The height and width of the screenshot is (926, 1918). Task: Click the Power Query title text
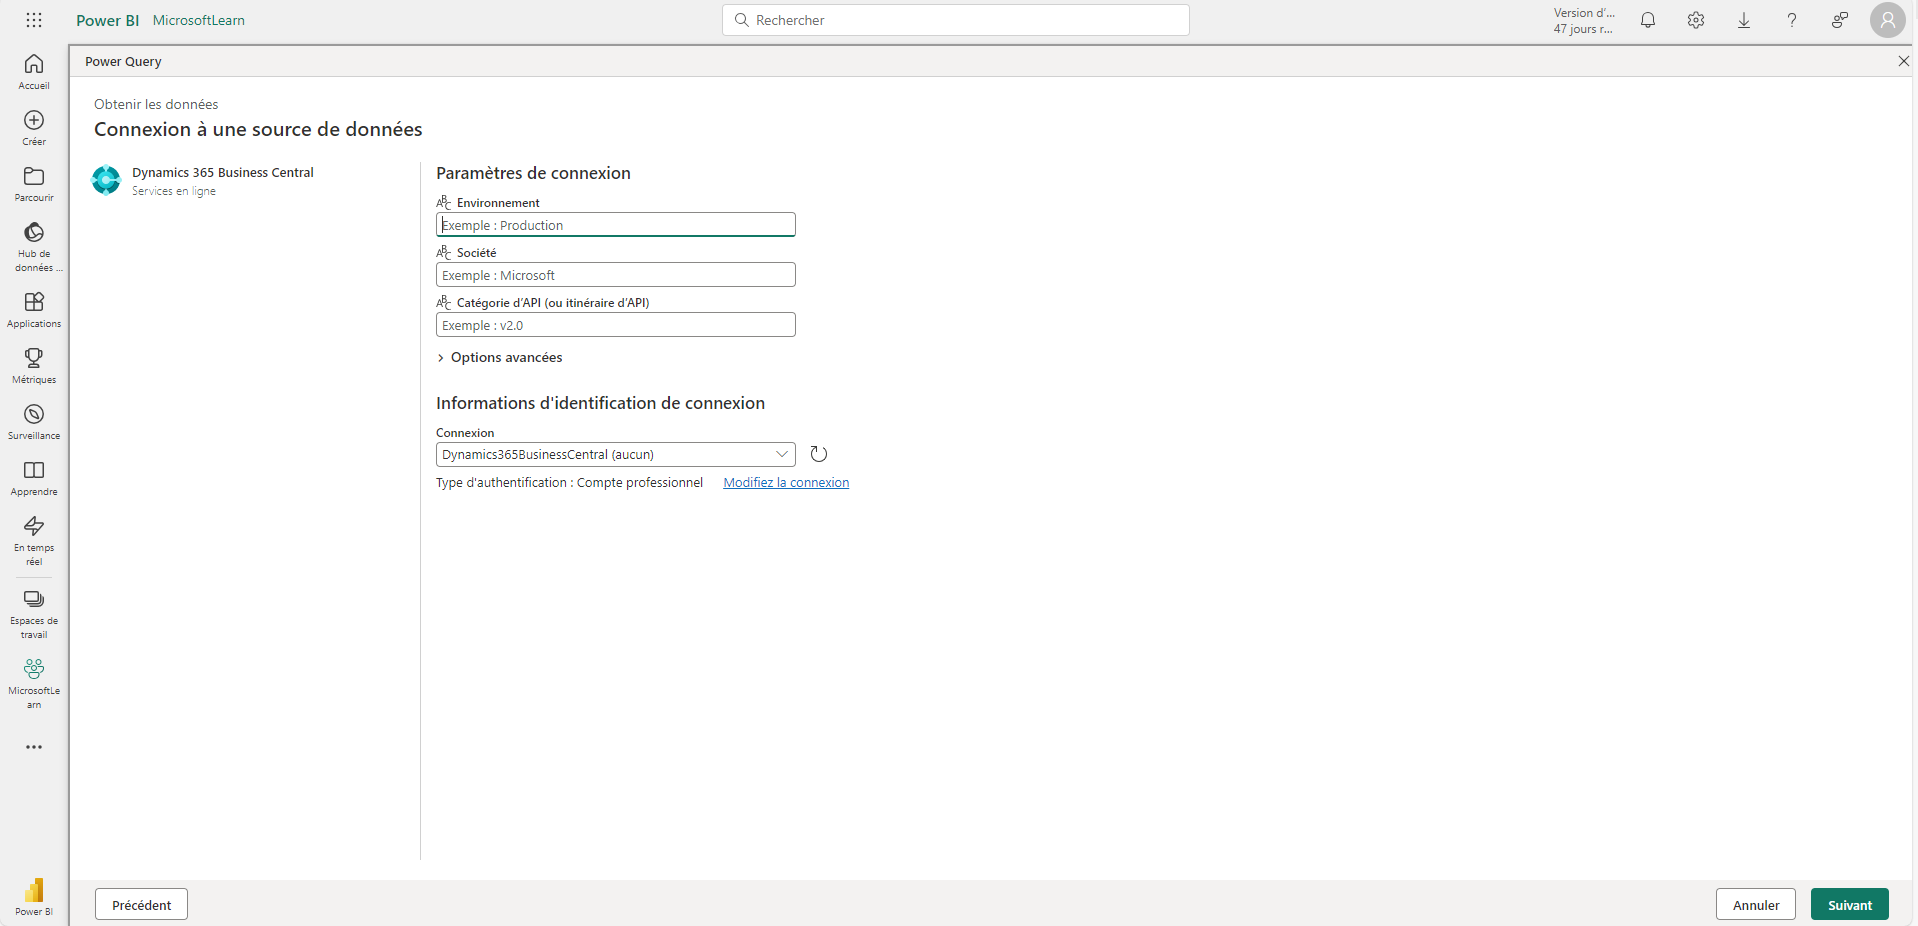pos(123,61)
